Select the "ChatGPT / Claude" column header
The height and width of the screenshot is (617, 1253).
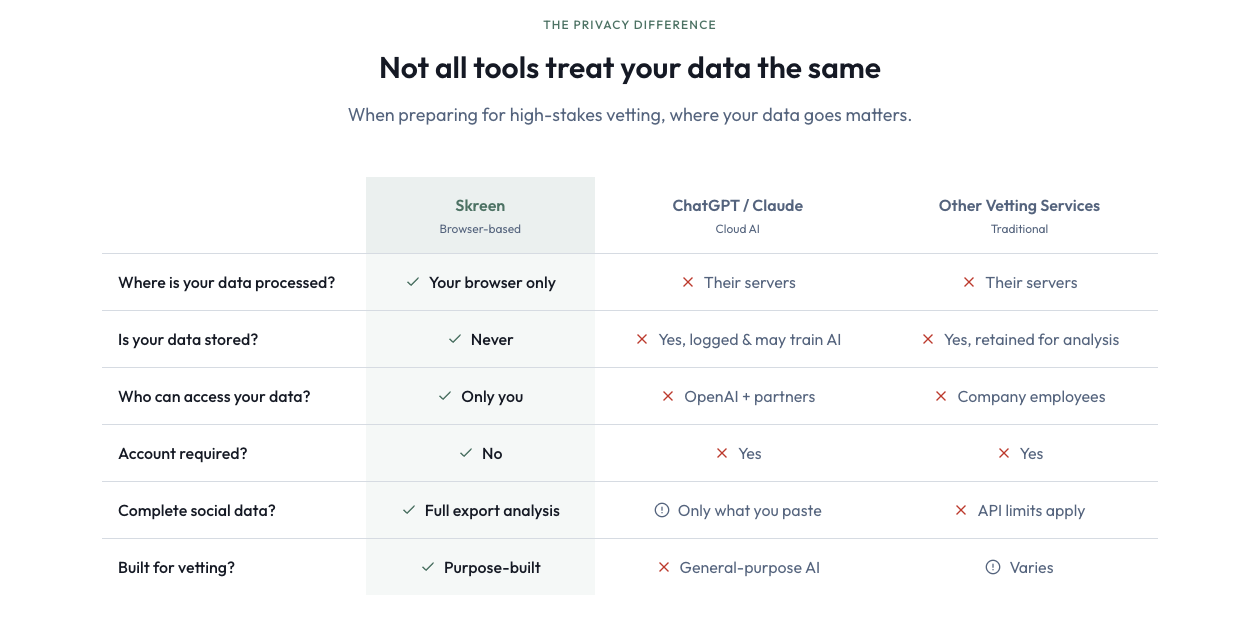737,206
